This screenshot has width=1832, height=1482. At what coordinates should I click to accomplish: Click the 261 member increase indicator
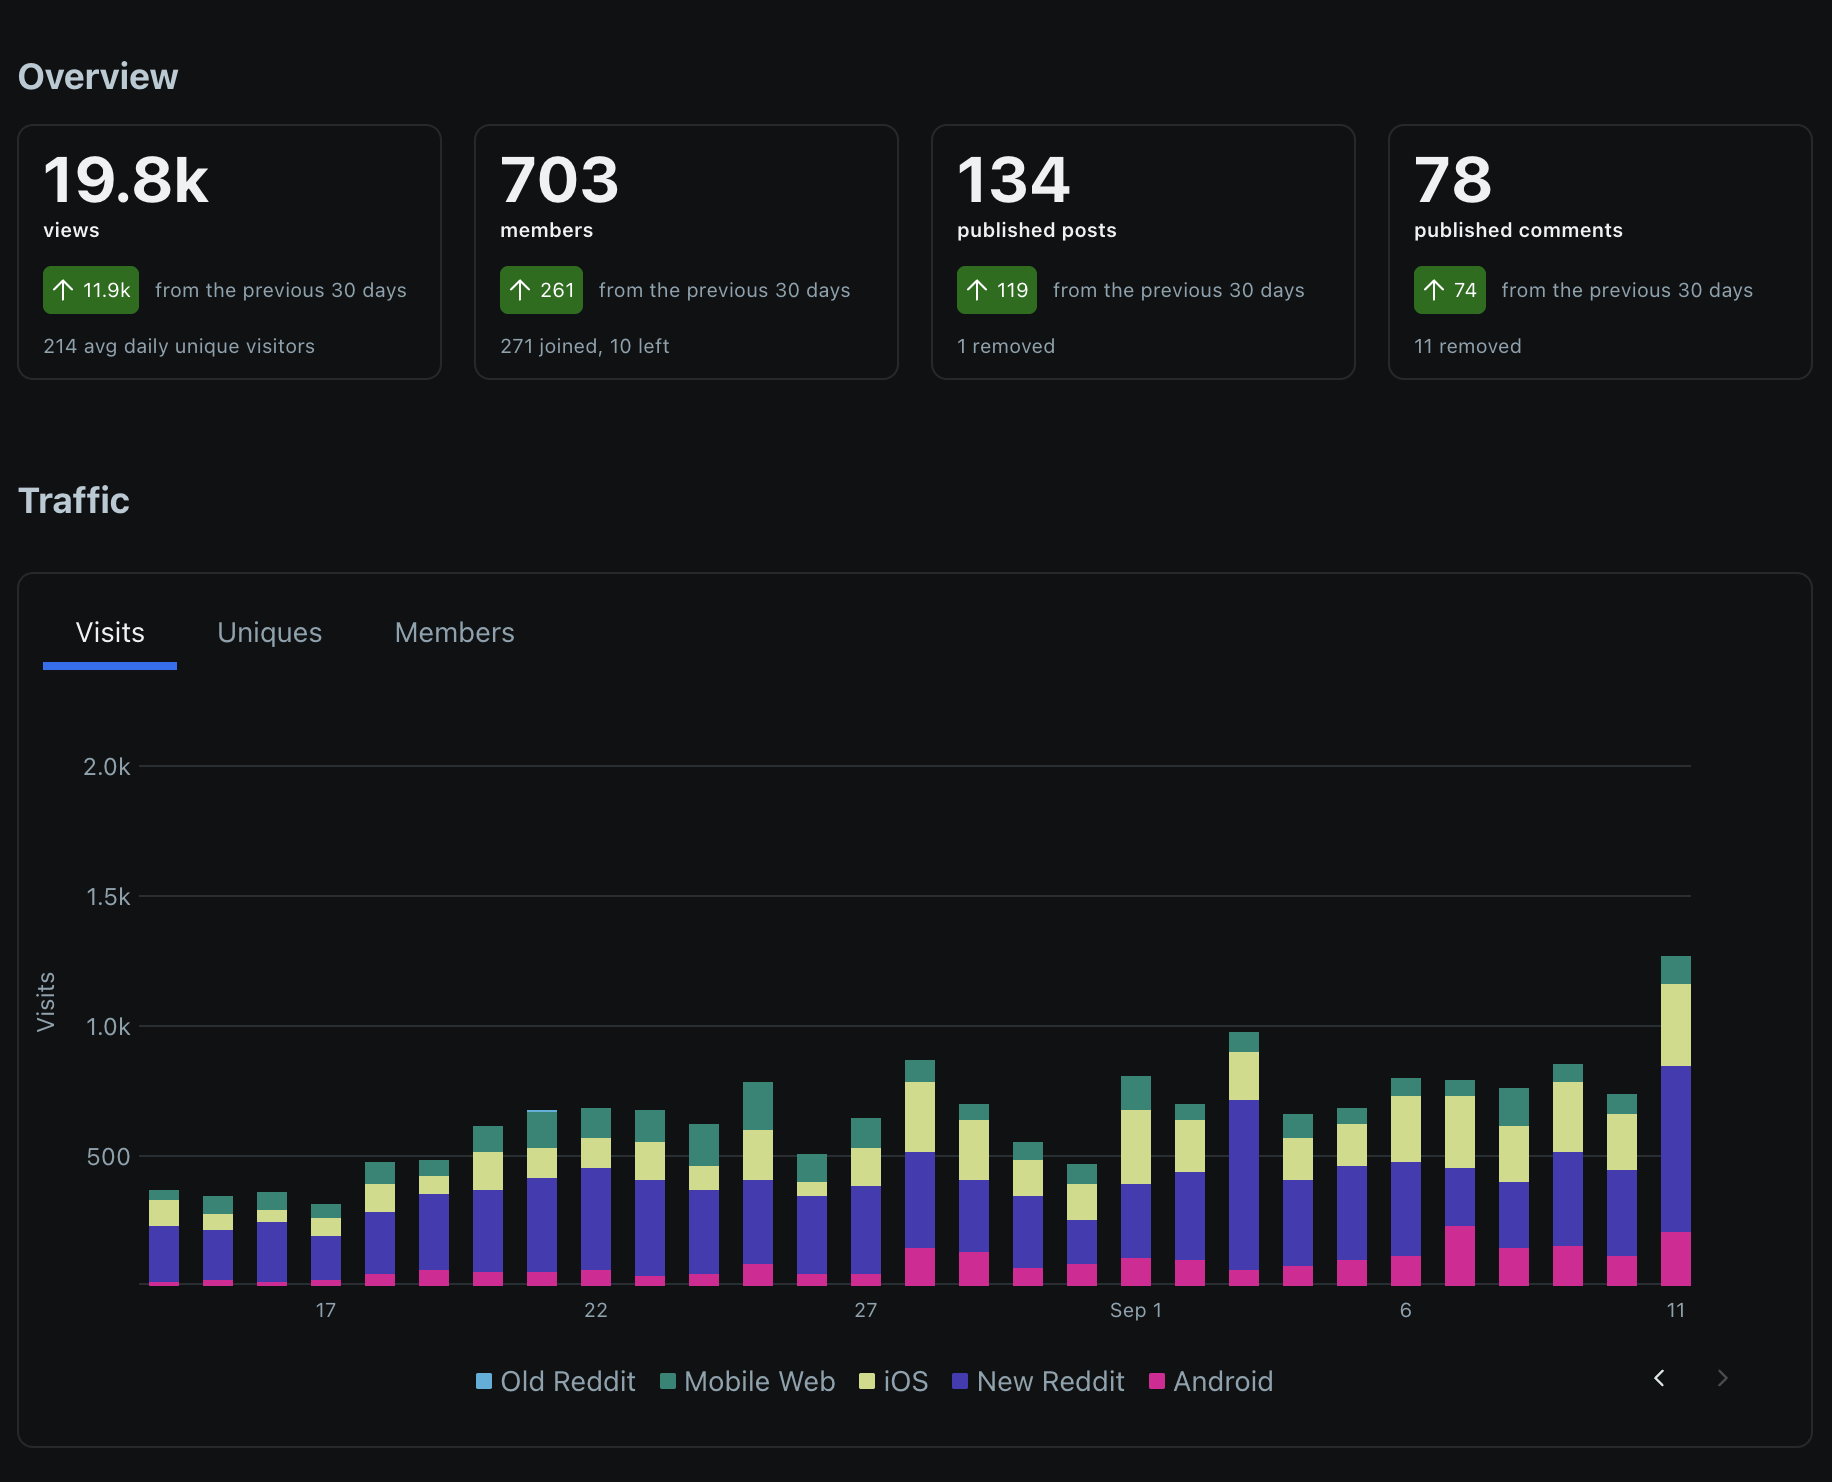(x=541, y=290)
